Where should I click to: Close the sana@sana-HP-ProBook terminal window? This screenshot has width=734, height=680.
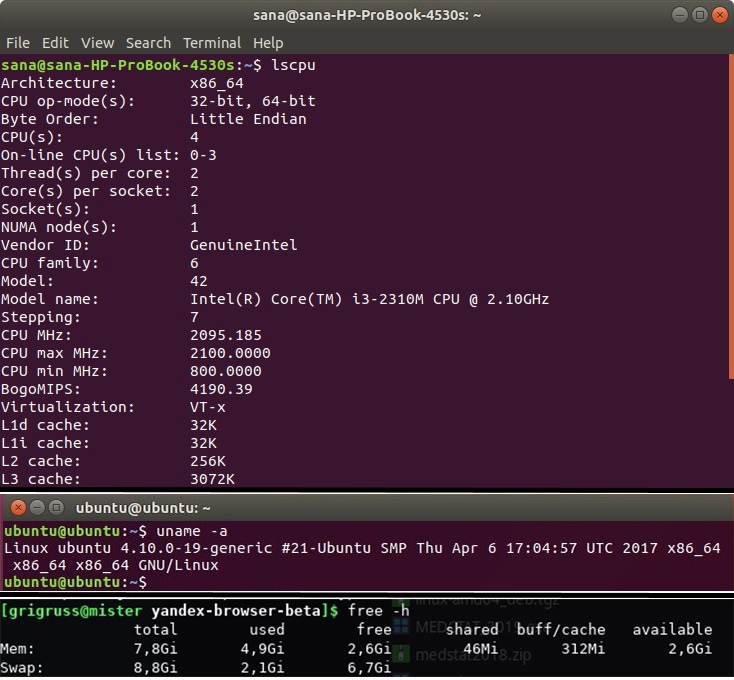[x=721, y=15]
